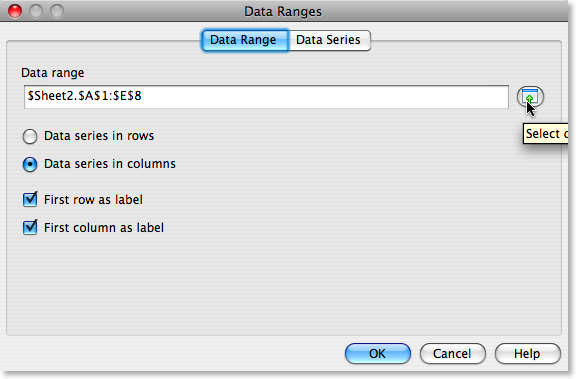The image size is (576, 379).
Task: Click the gray minimize window button
Action: 36,11
